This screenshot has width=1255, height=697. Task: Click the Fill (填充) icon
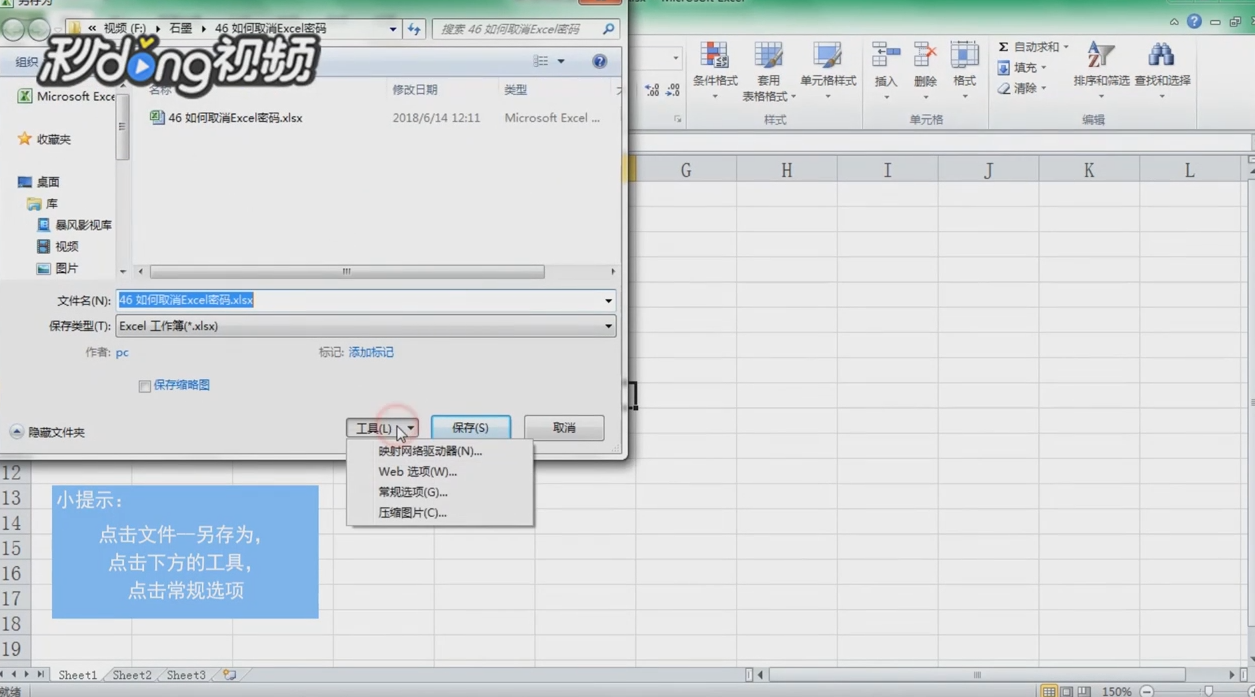point(1003,68)
